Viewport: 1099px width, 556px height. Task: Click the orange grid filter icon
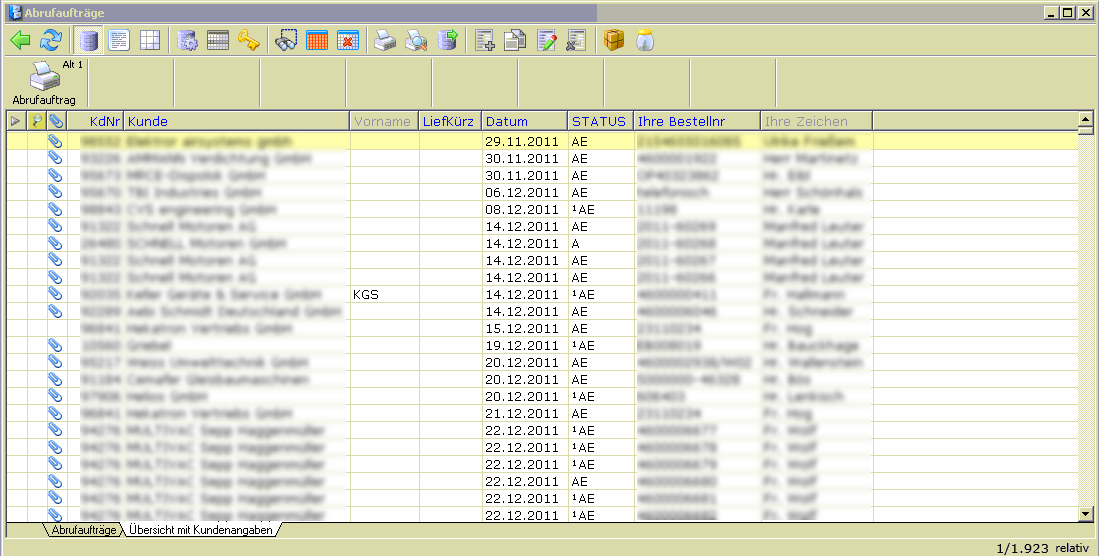317,40
